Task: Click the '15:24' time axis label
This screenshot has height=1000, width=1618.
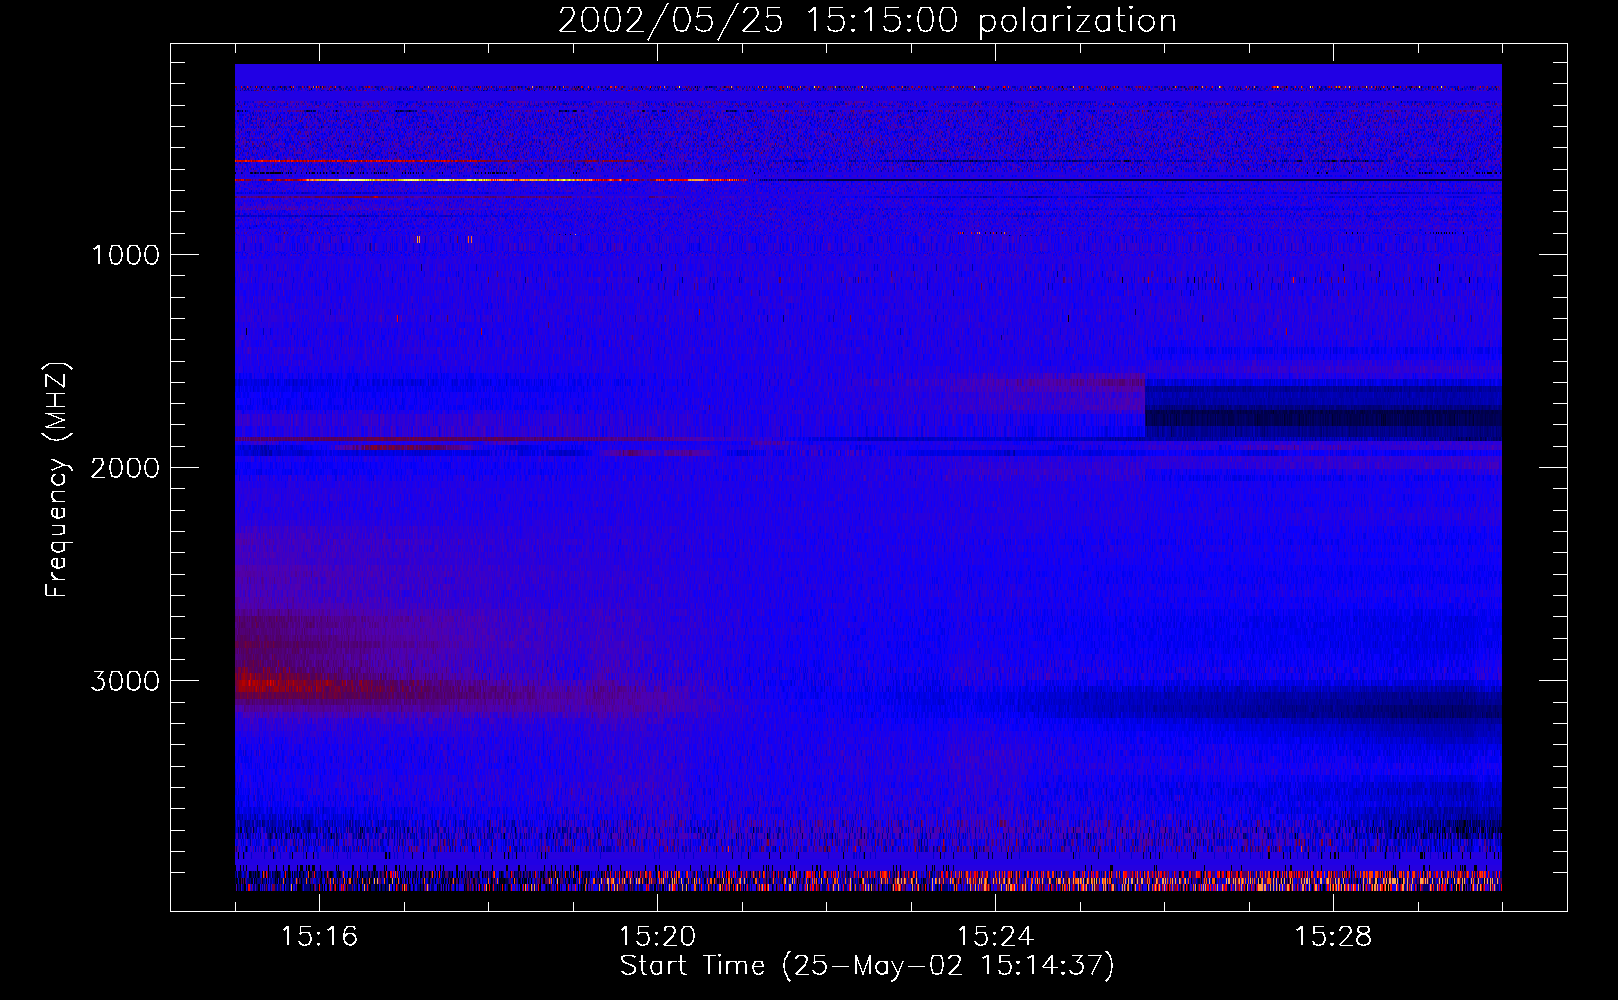Action: click(x=995, y=936)
